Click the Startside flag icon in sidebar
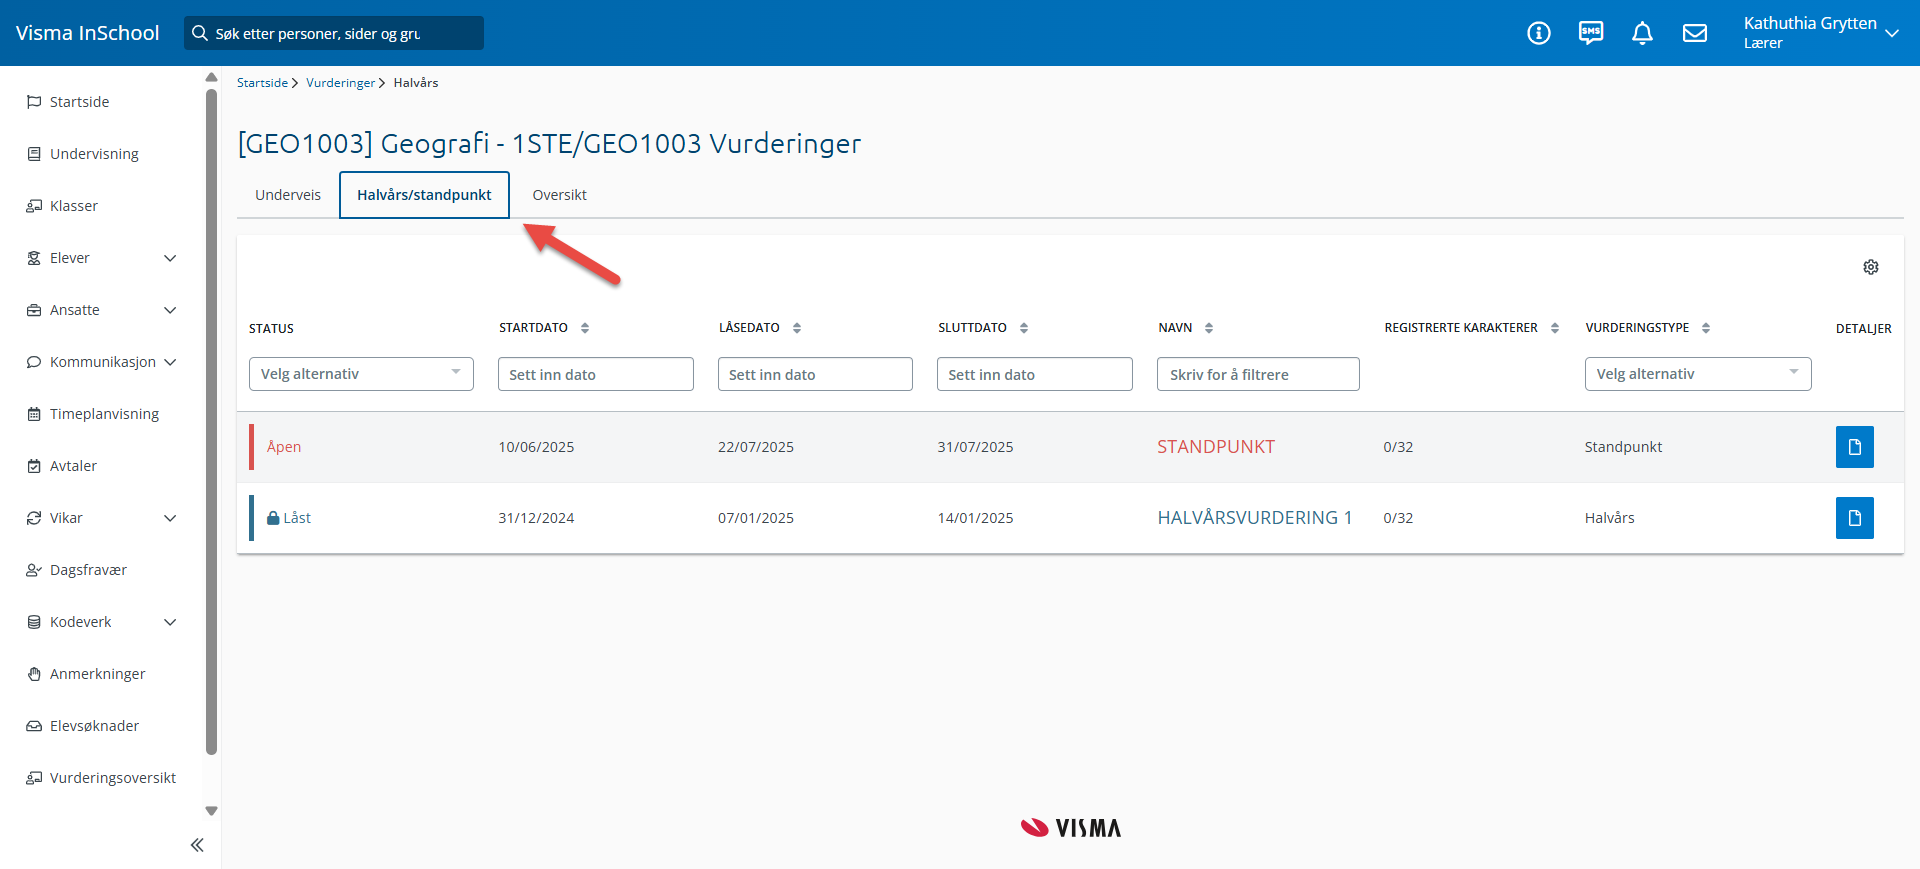This screenshot has width=1920, height=869. [x=34, y=102]
